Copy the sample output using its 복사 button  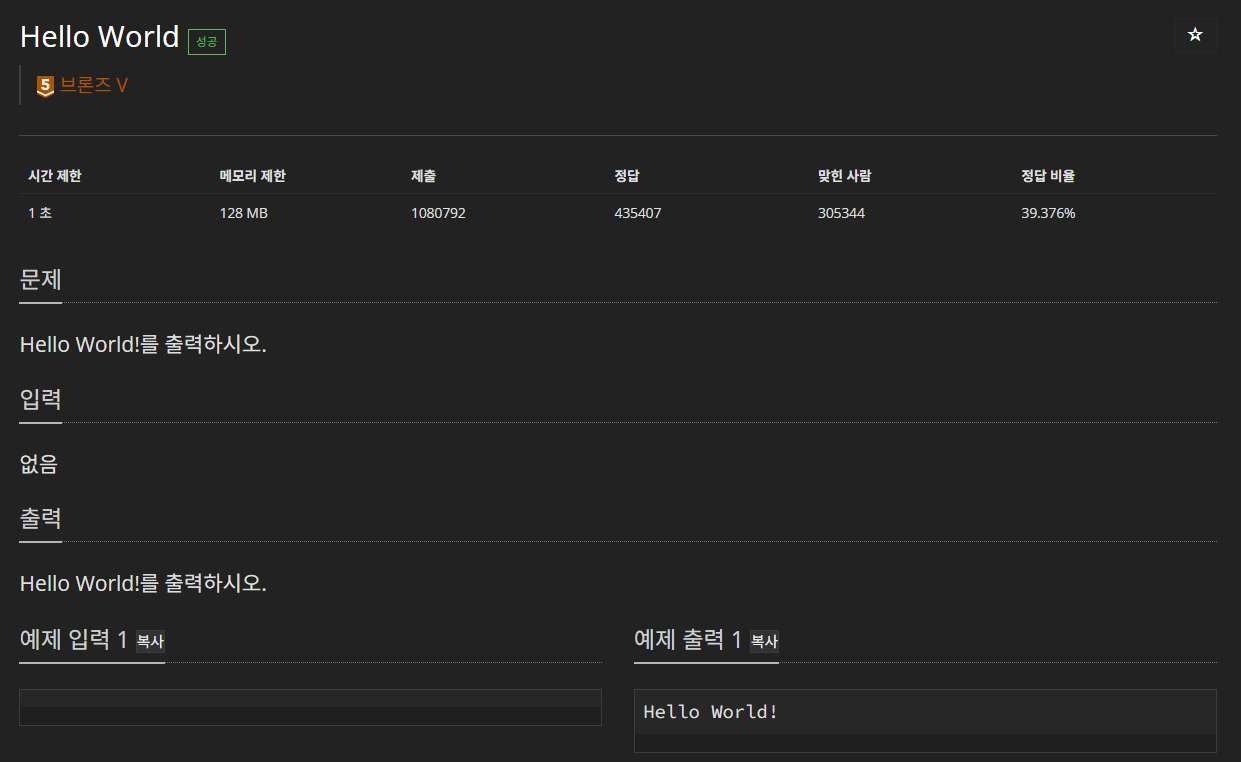coord(764,642)
